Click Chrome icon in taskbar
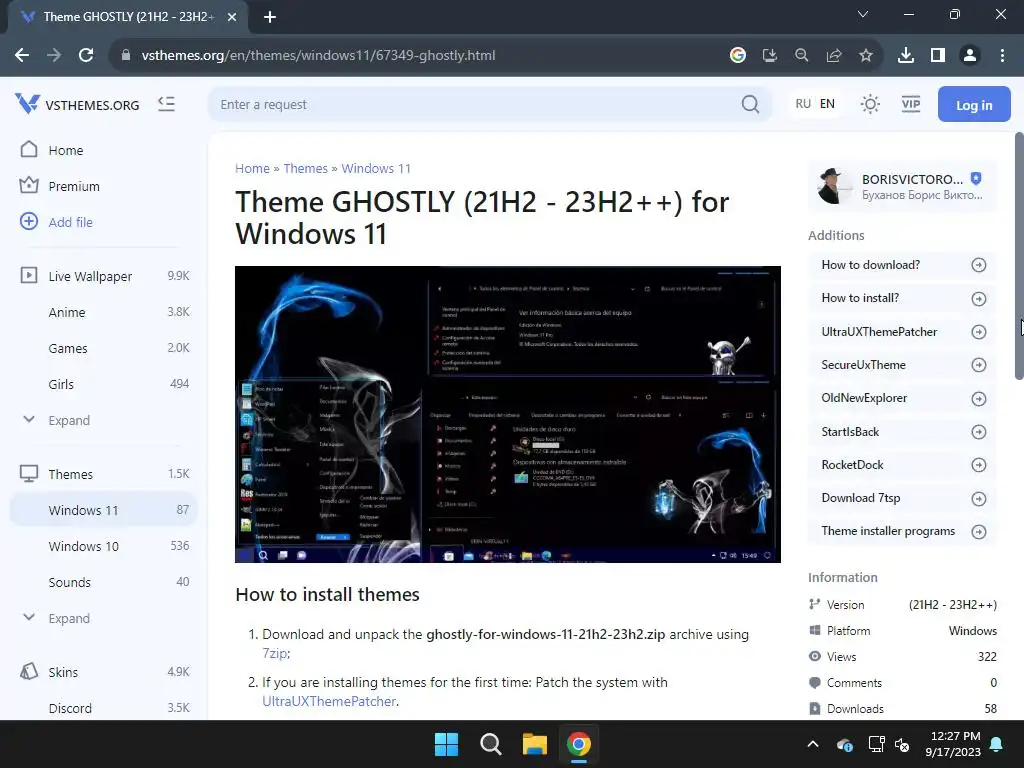The width and height of the screenshot is (1024, 768). 579,744
